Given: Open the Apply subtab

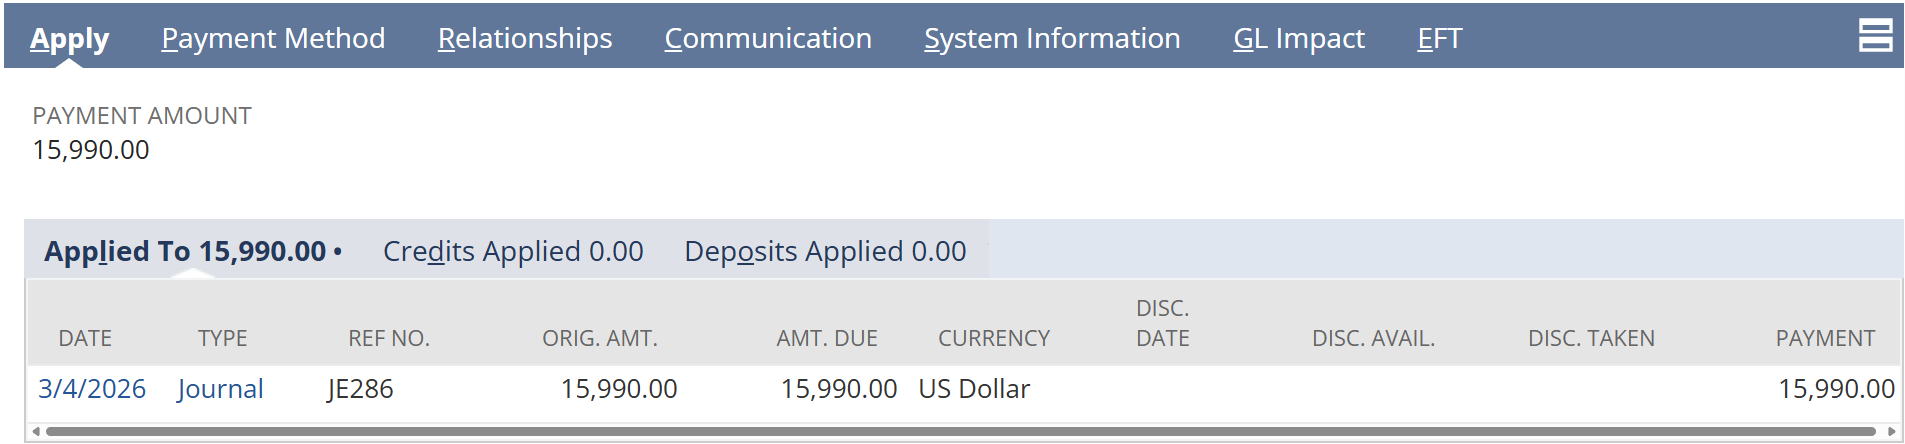Looking at the screenshot, I should (x=69, y=38).
